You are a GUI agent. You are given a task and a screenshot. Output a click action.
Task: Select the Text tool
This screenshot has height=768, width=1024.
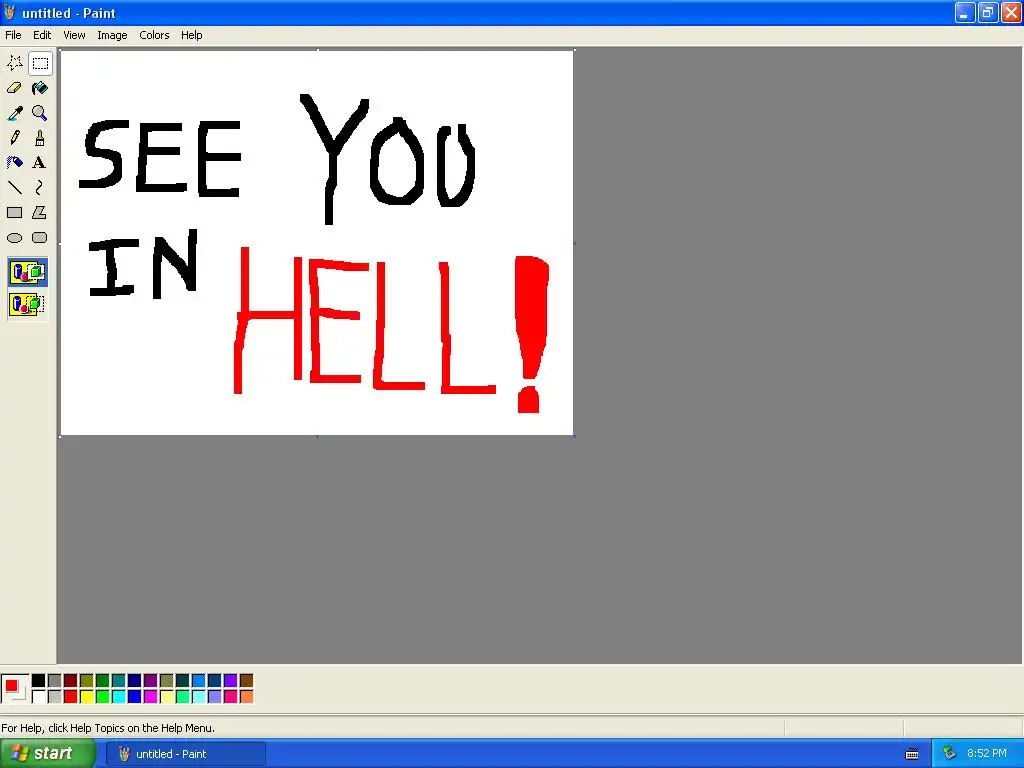[x=40, y=163]
